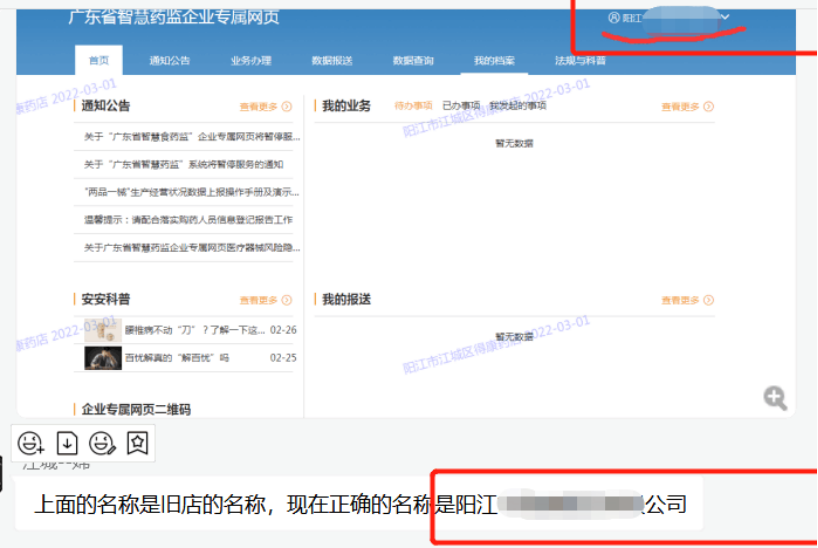The height and width of the screenshot is (548, 818).
Task: Open the 百忧解 article
Action: pyautogui.click(x=177, y=358)
